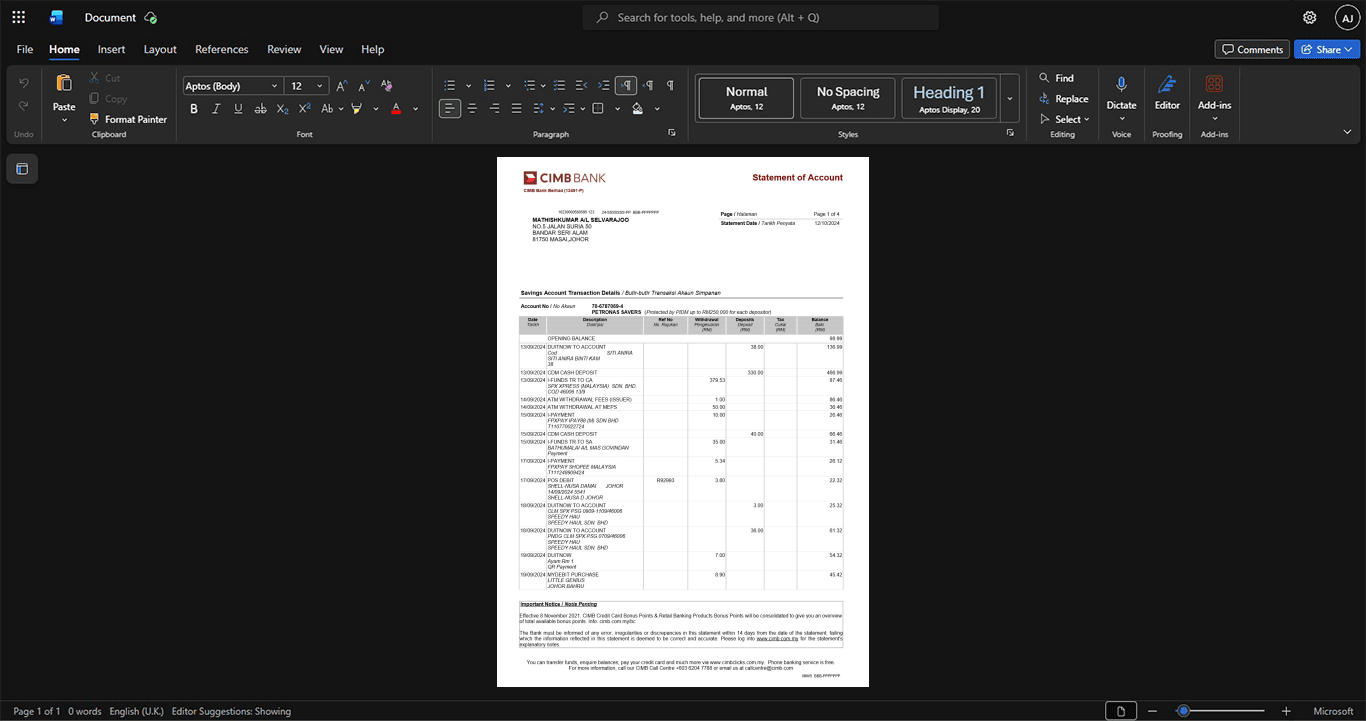This screenshot has height=721, width=1366.
Task: Click the Undo arrow icon
Action: tap(24, 83)
